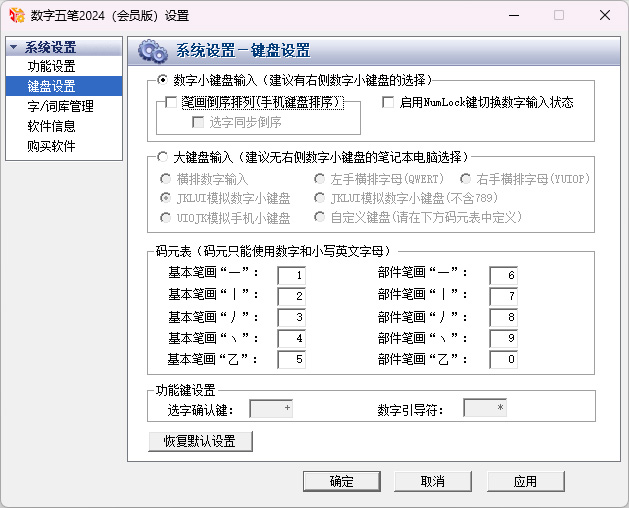629x508 pixels.
Task: Click 部件笔画“丨” code field
Action: tap(503, 296)
